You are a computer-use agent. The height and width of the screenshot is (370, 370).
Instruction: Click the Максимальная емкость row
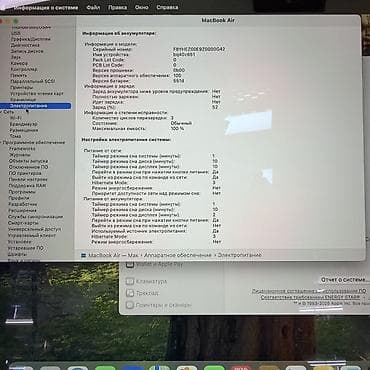click(x=138, y=129)
